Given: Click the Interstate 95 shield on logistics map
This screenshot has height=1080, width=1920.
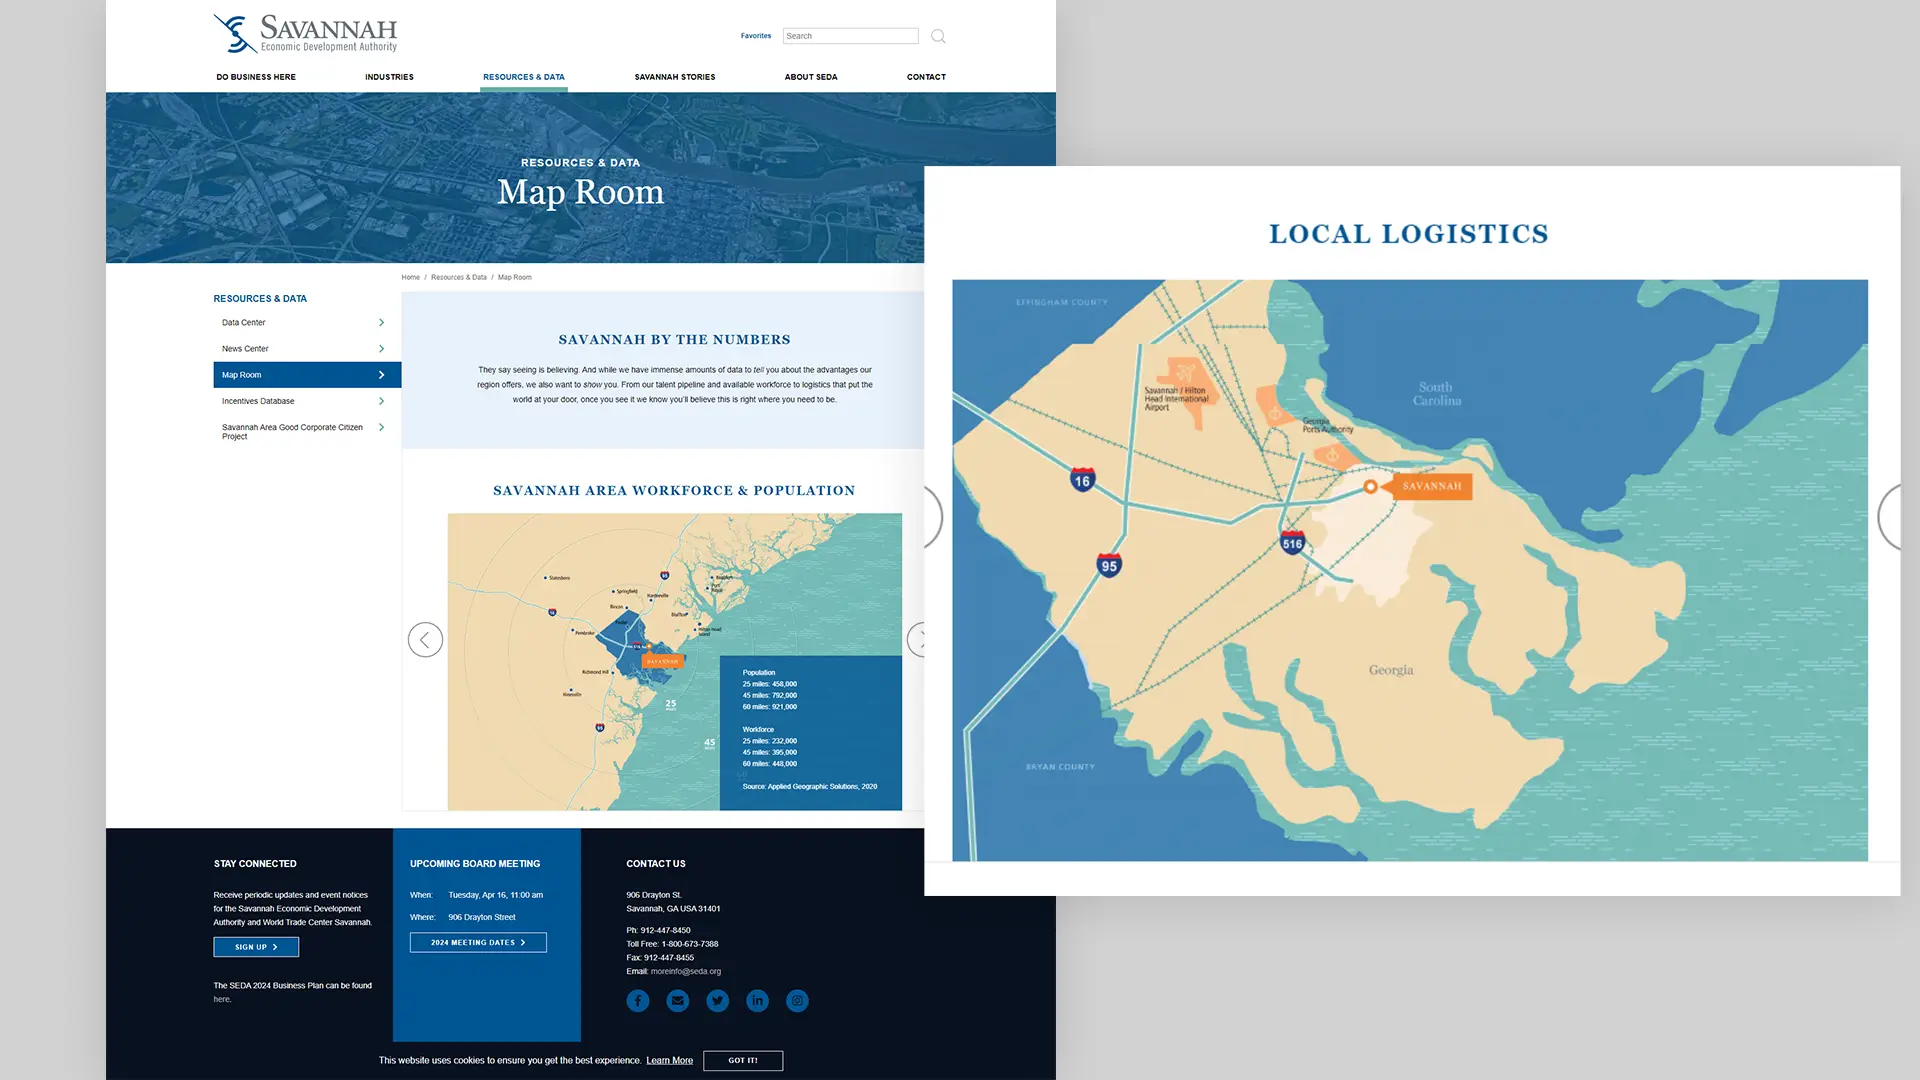Looking at the screenshot, I should tap(1109, 565).
